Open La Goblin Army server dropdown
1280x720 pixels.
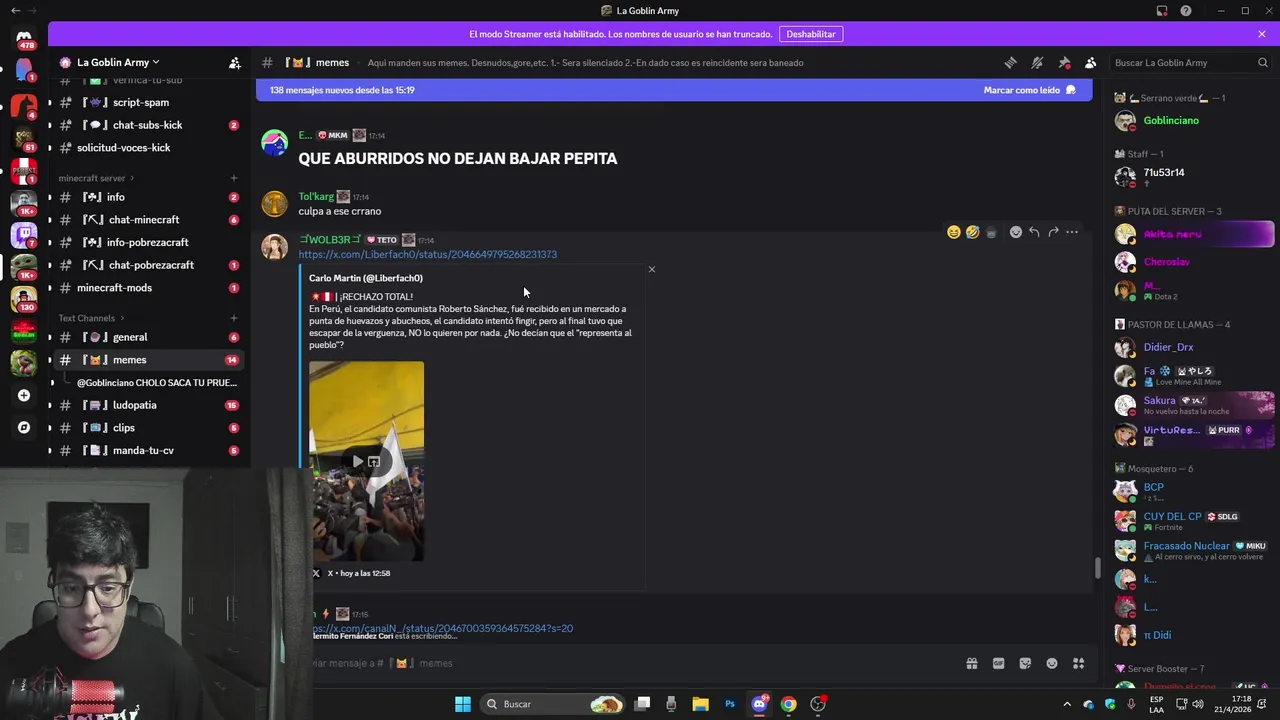118,62
